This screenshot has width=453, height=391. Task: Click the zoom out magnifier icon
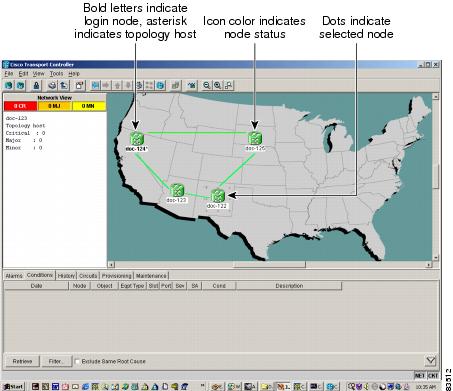pyautogui.click(x=207, y=86)
